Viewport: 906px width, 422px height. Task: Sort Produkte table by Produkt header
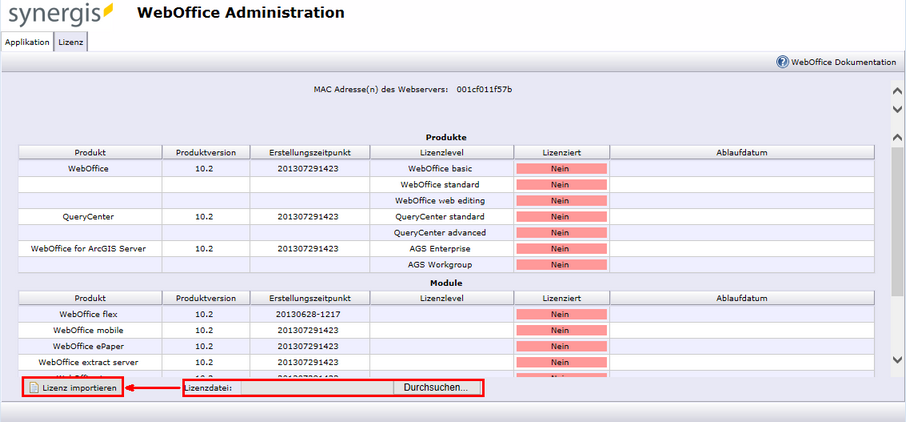click(x=90, y=152)
